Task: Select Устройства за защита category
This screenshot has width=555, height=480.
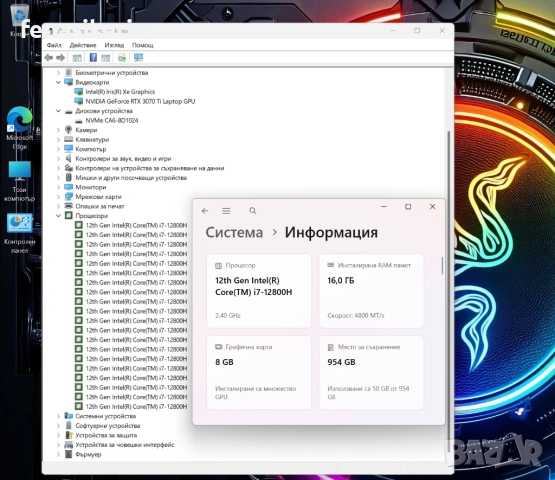Action: coord(106,435)
